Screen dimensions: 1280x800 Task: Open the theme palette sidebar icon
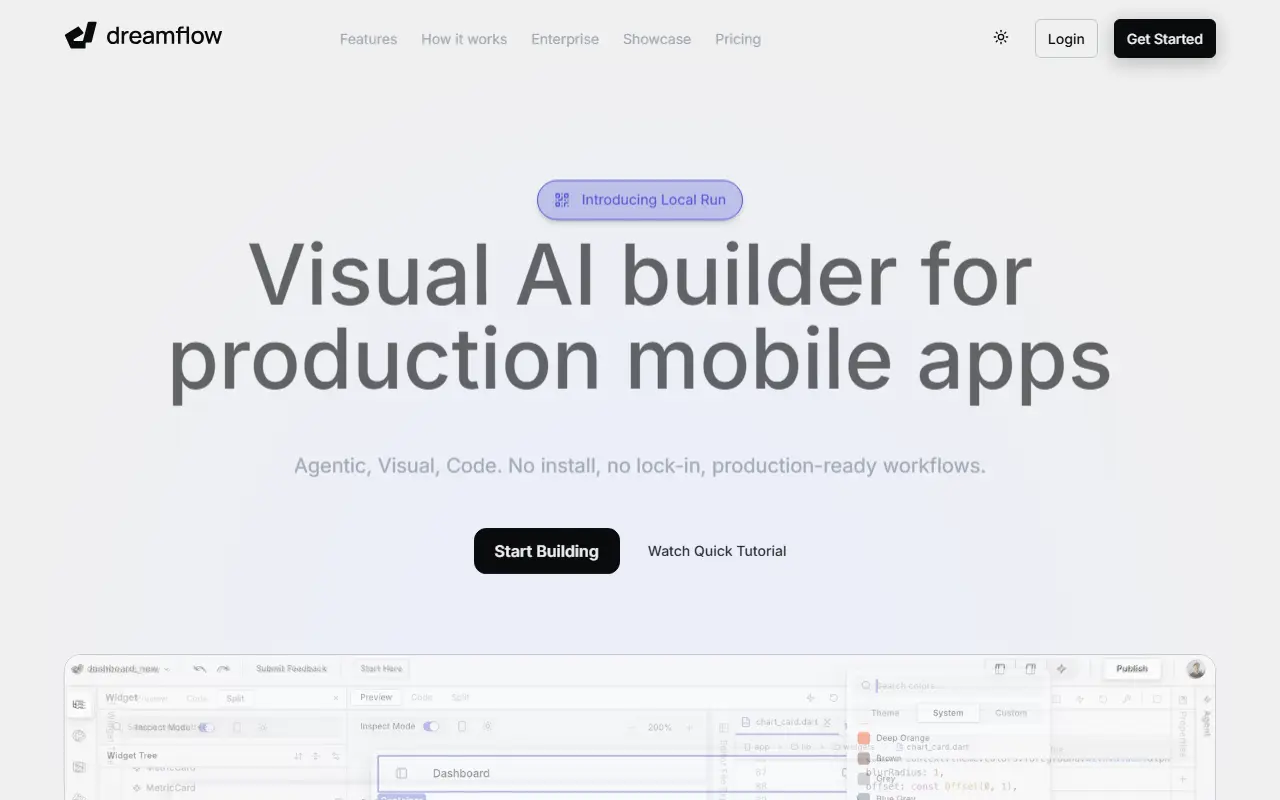coord(79,736)
